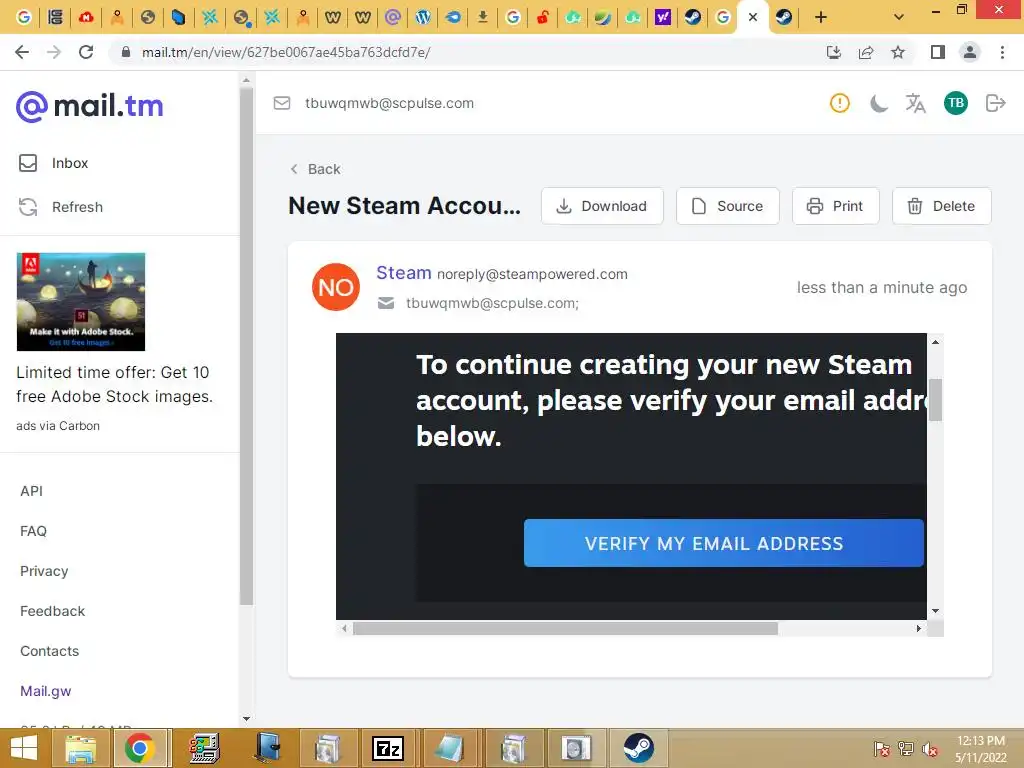Open the FAQ page
The height and width of the screenshot is (768, 1024).
33,531
